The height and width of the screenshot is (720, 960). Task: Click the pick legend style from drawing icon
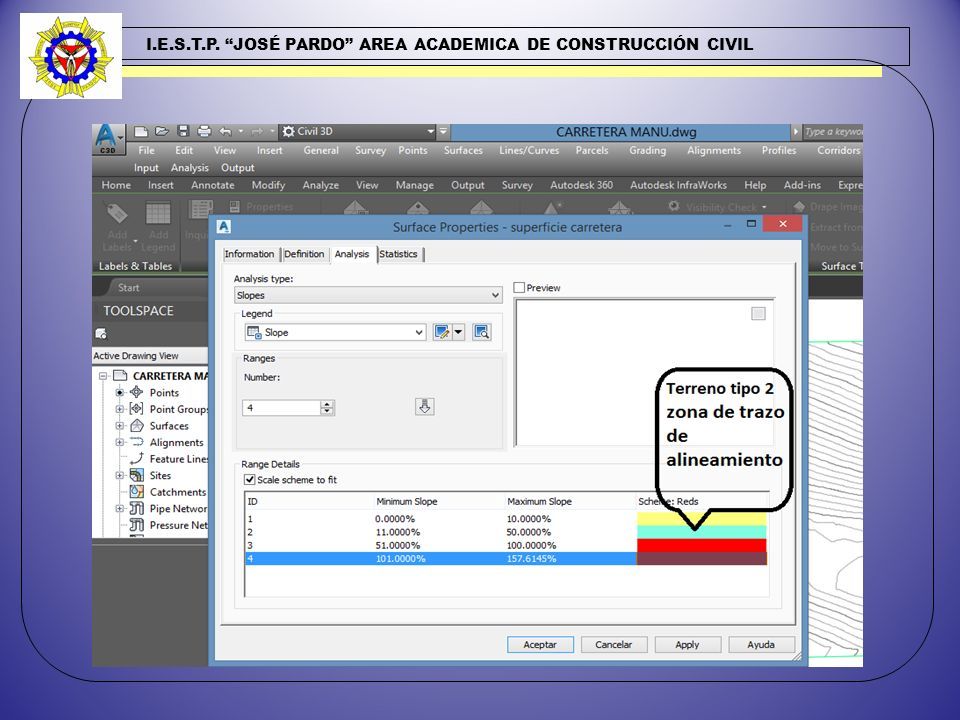coord(482,332)
